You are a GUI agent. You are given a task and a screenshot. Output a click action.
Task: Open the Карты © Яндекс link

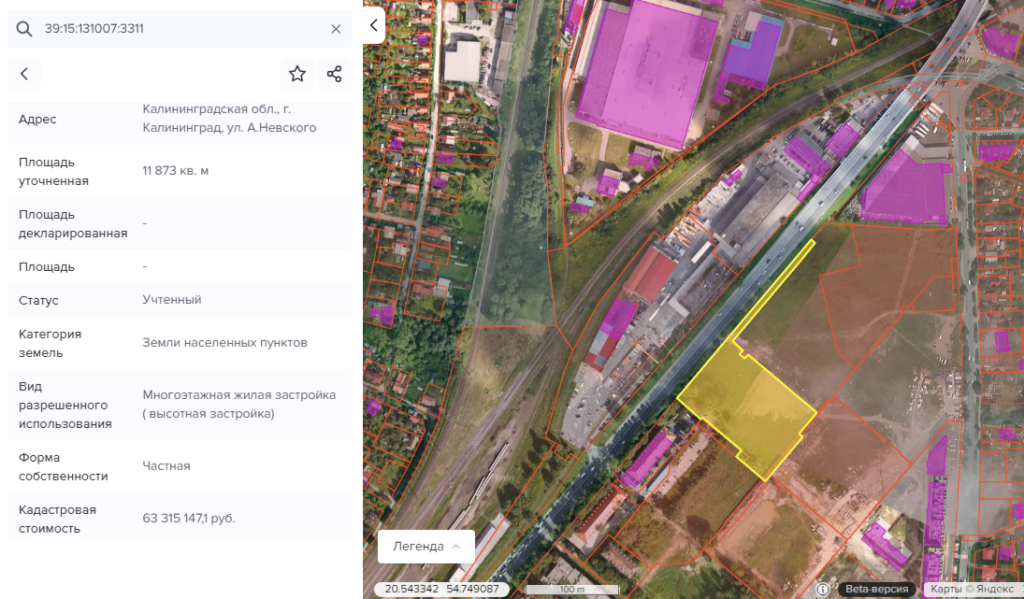point(972,589)
